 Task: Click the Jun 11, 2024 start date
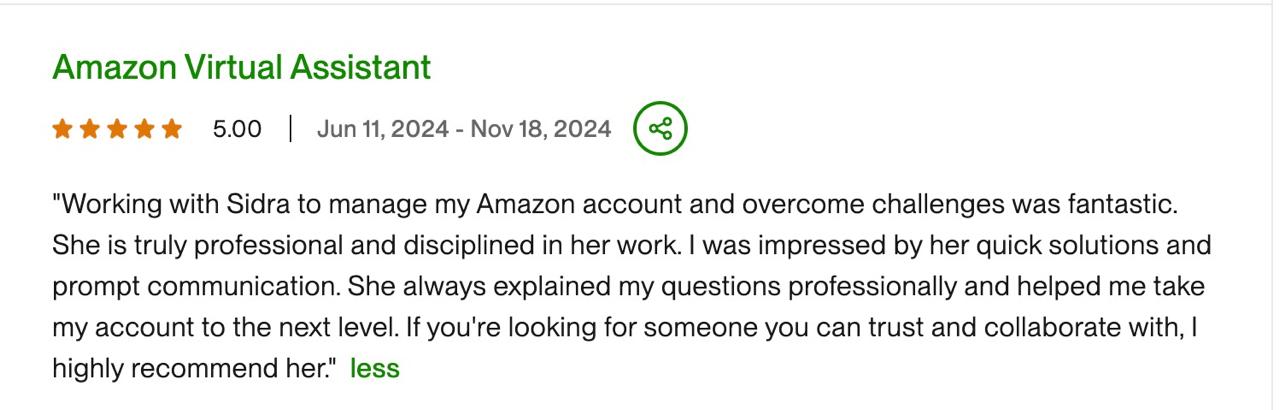click(383, 129)
